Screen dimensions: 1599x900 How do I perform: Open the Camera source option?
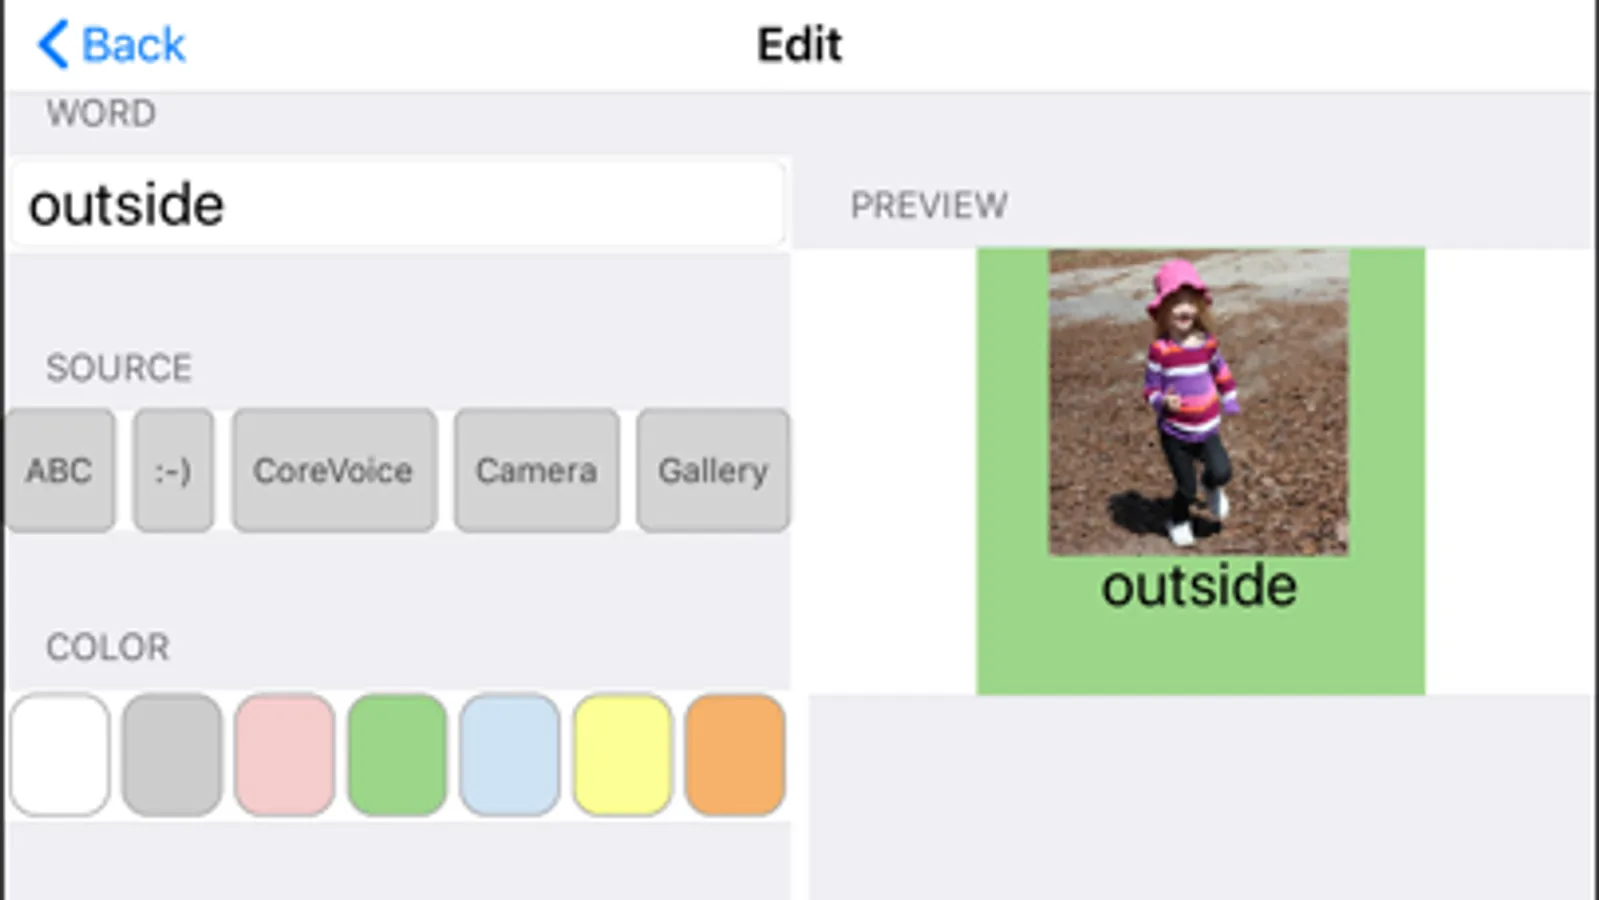pos(536,470)
